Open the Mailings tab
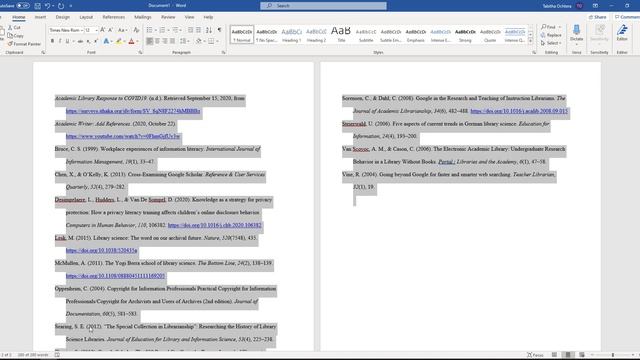Viewport: 640px width, 360px height. point(143,17)
